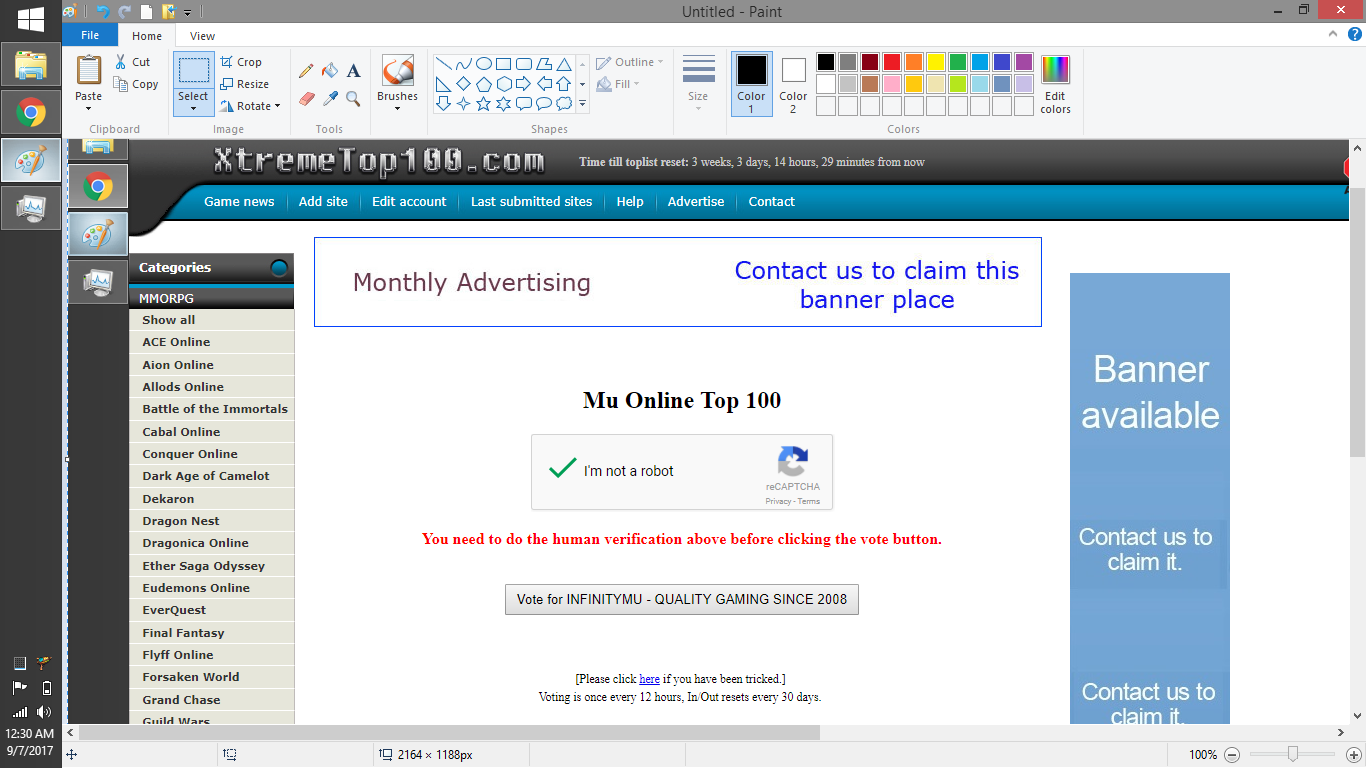The image size is (1368, 770).
Task: Click the New document quick access icon
Action: pos(147,12)
